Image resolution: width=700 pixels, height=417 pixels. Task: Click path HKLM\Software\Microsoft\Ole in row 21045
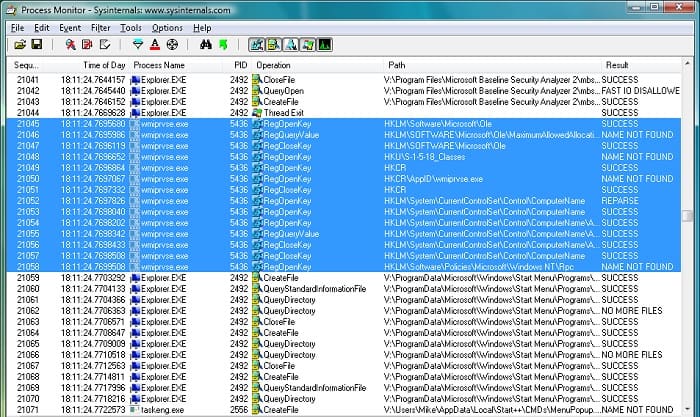(438, 124)
